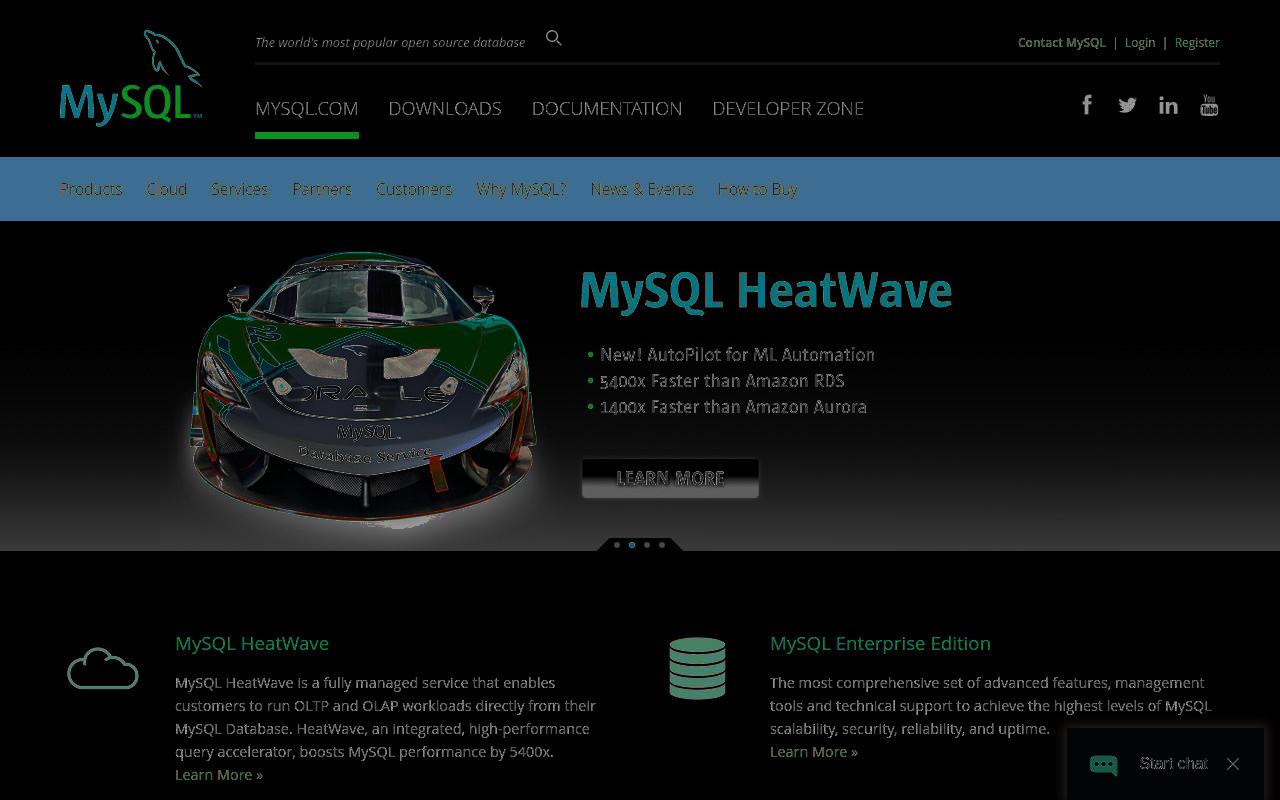Click Learn More under Enterprise Edition description
Screen dimensions: 1280x800
814,752
